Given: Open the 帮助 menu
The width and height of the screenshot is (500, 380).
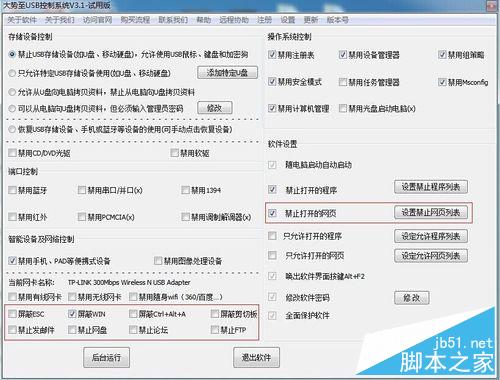Looking at the screenshot, I should (x=203, y=20).
